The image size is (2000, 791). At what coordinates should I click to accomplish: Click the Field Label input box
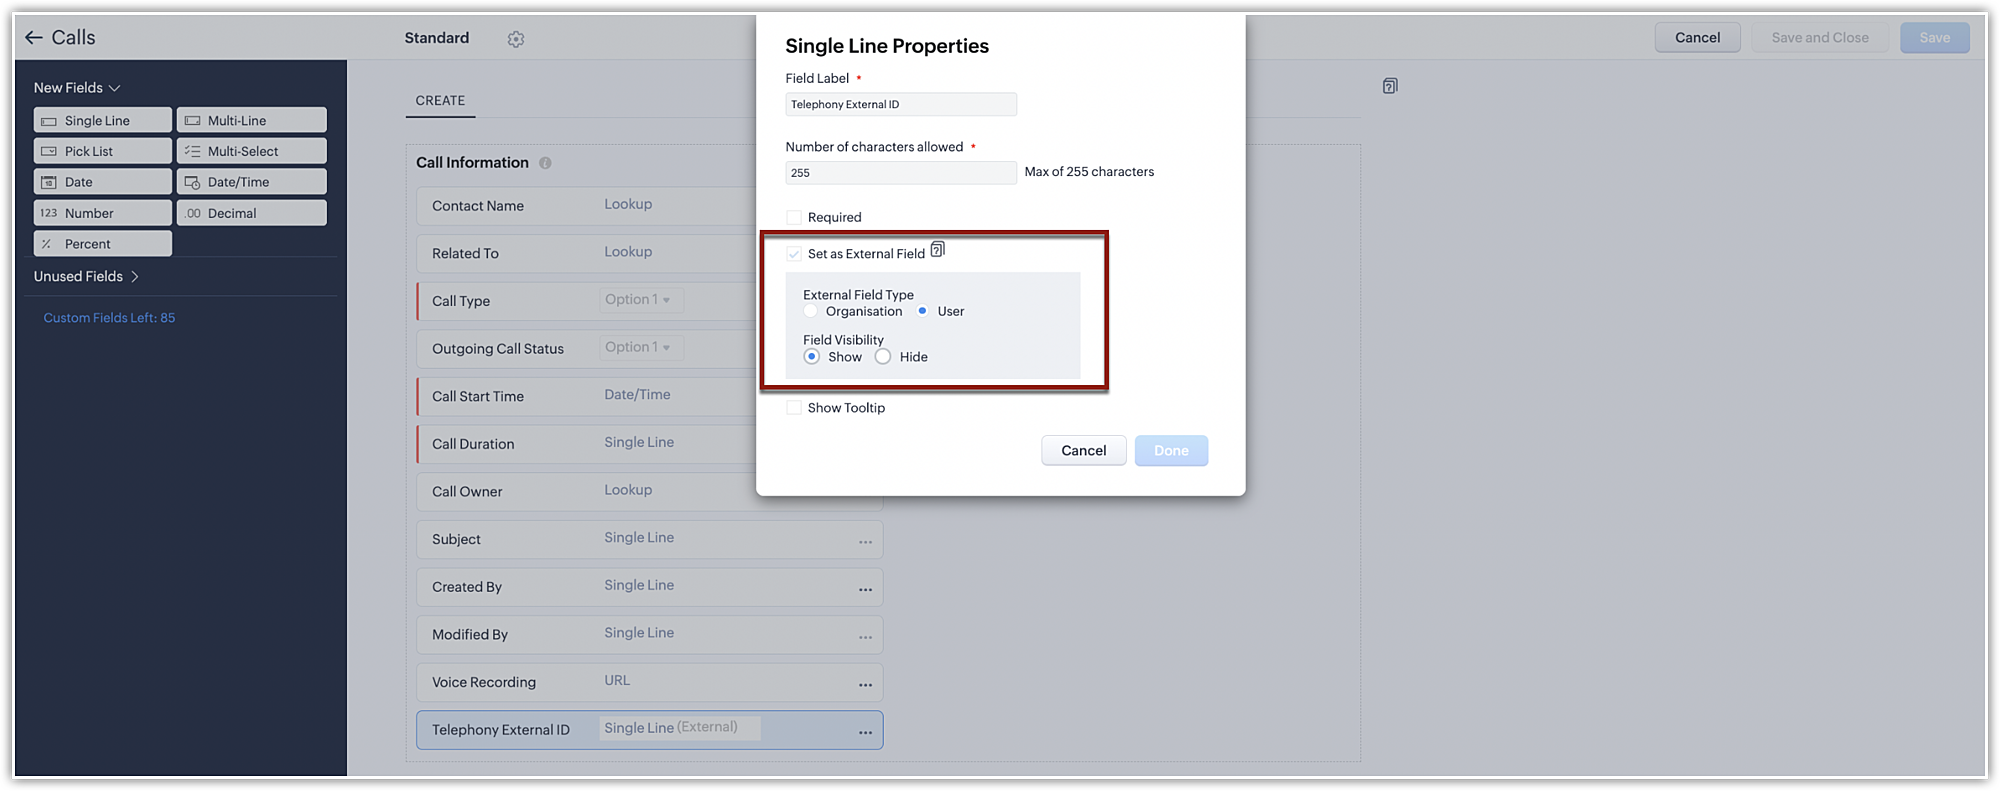(x=900, y=105)
